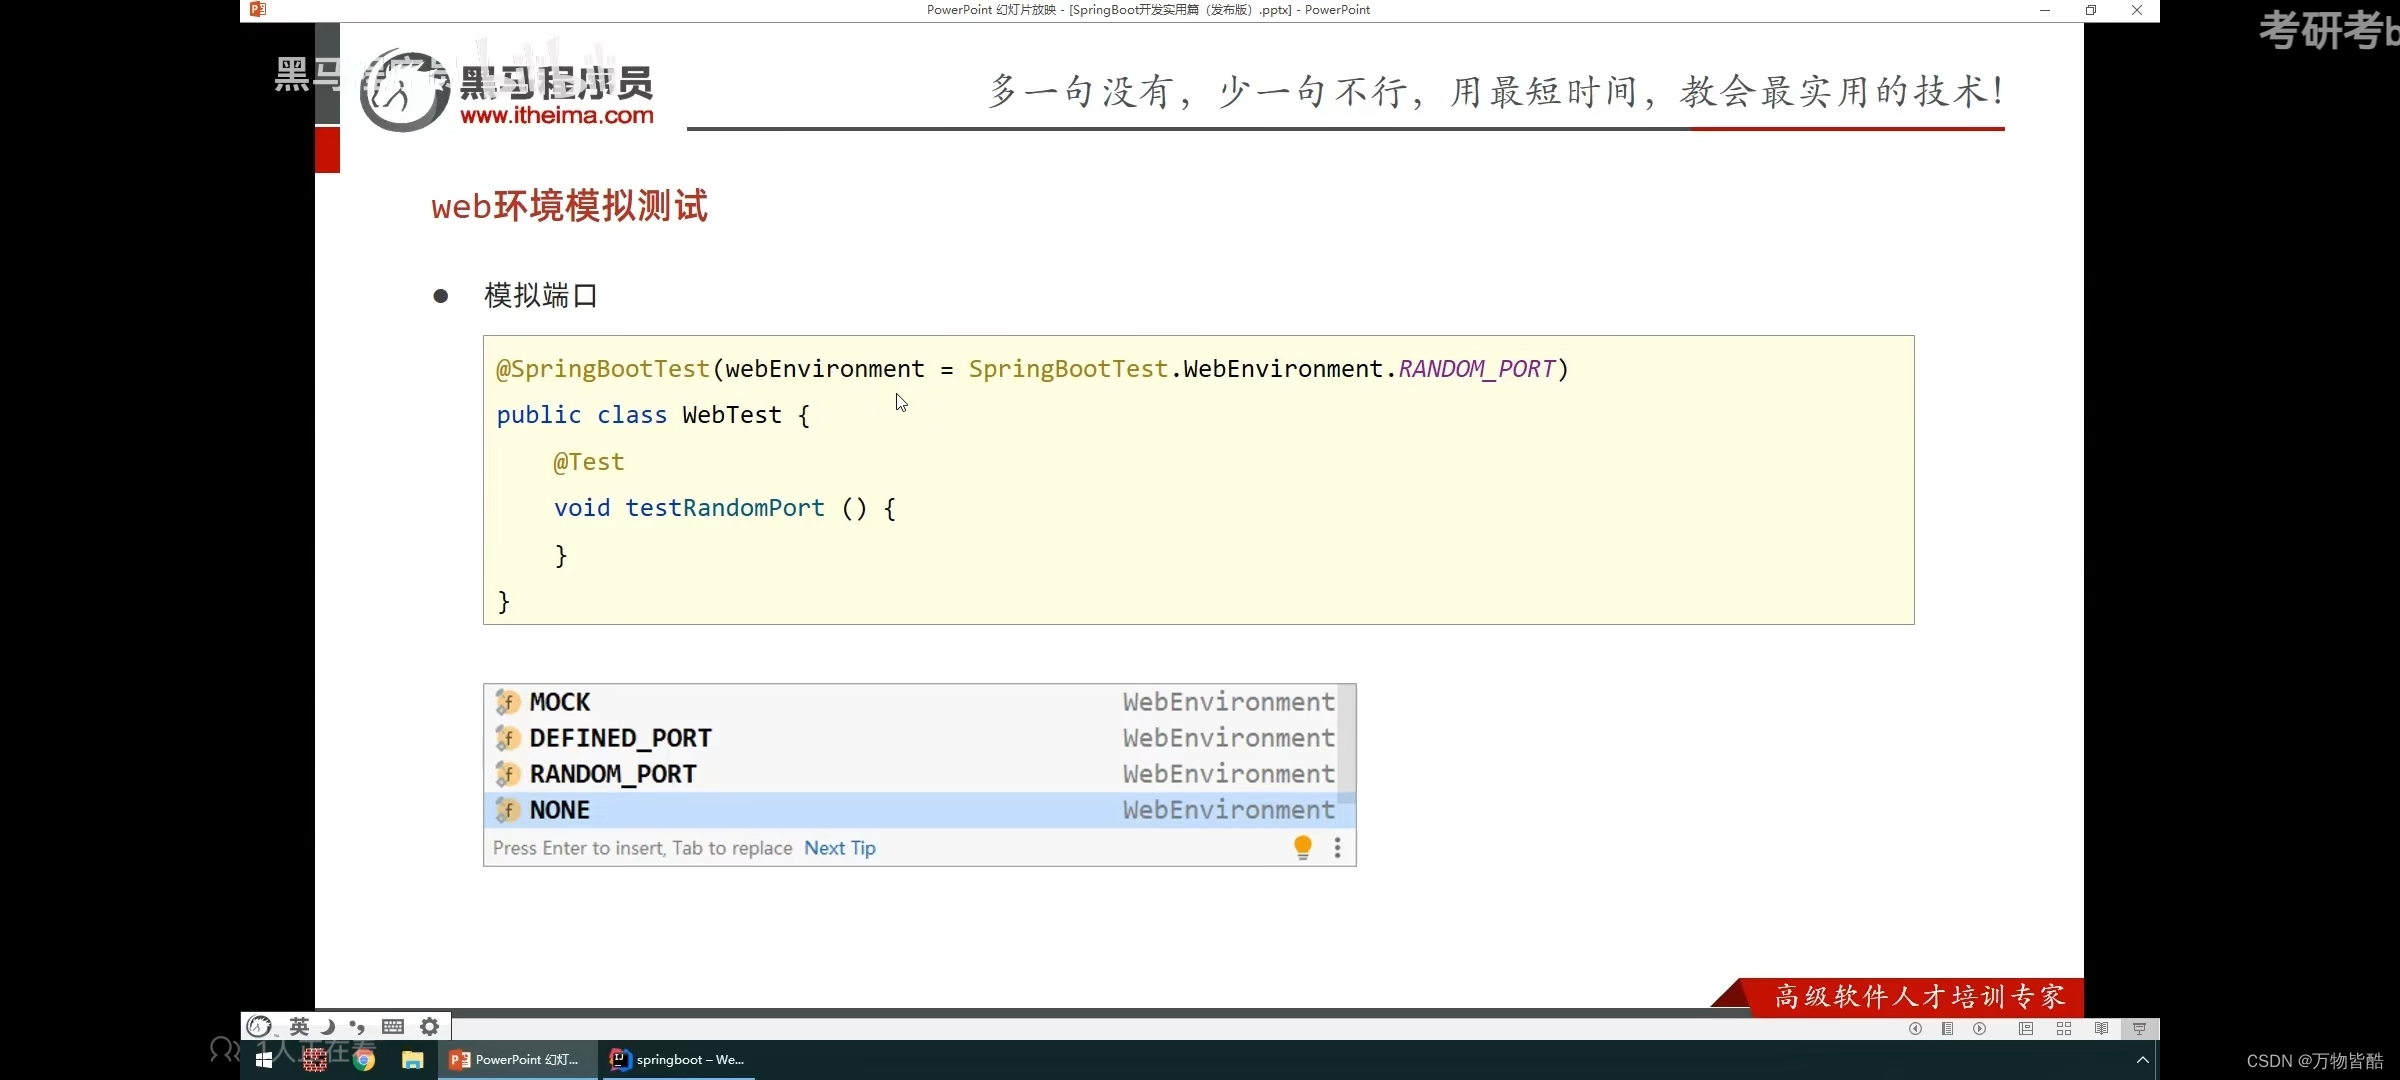Click the Next Tip link
2400x1080 pixels.
[x=840, y=848]
